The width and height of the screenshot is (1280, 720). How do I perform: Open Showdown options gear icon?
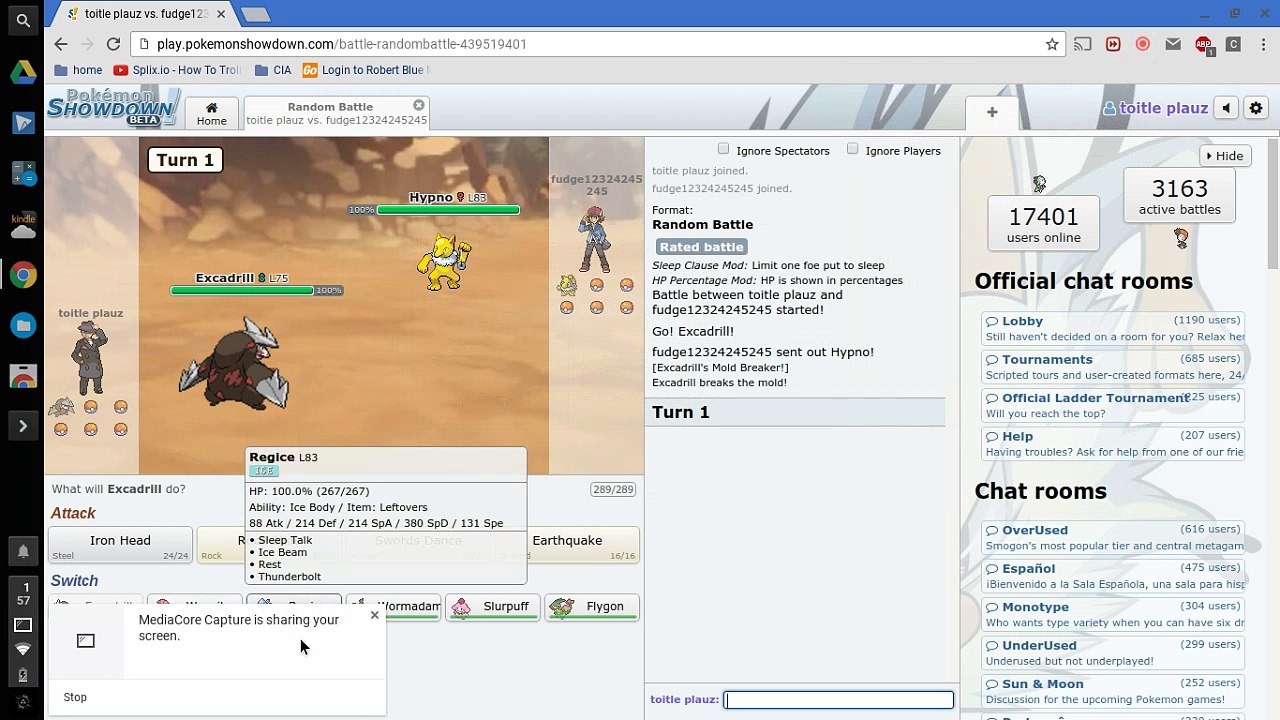(1256, 108)
